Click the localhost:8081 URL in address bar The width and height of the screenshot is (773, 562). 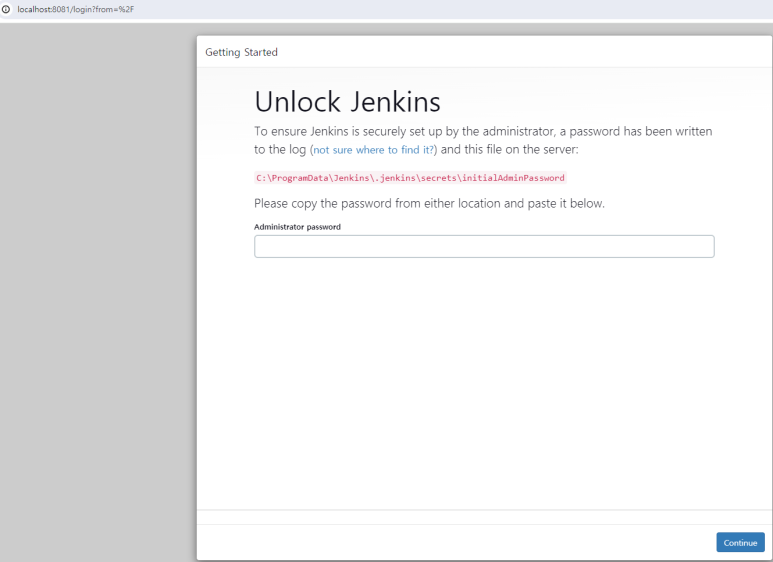[75, 9]
